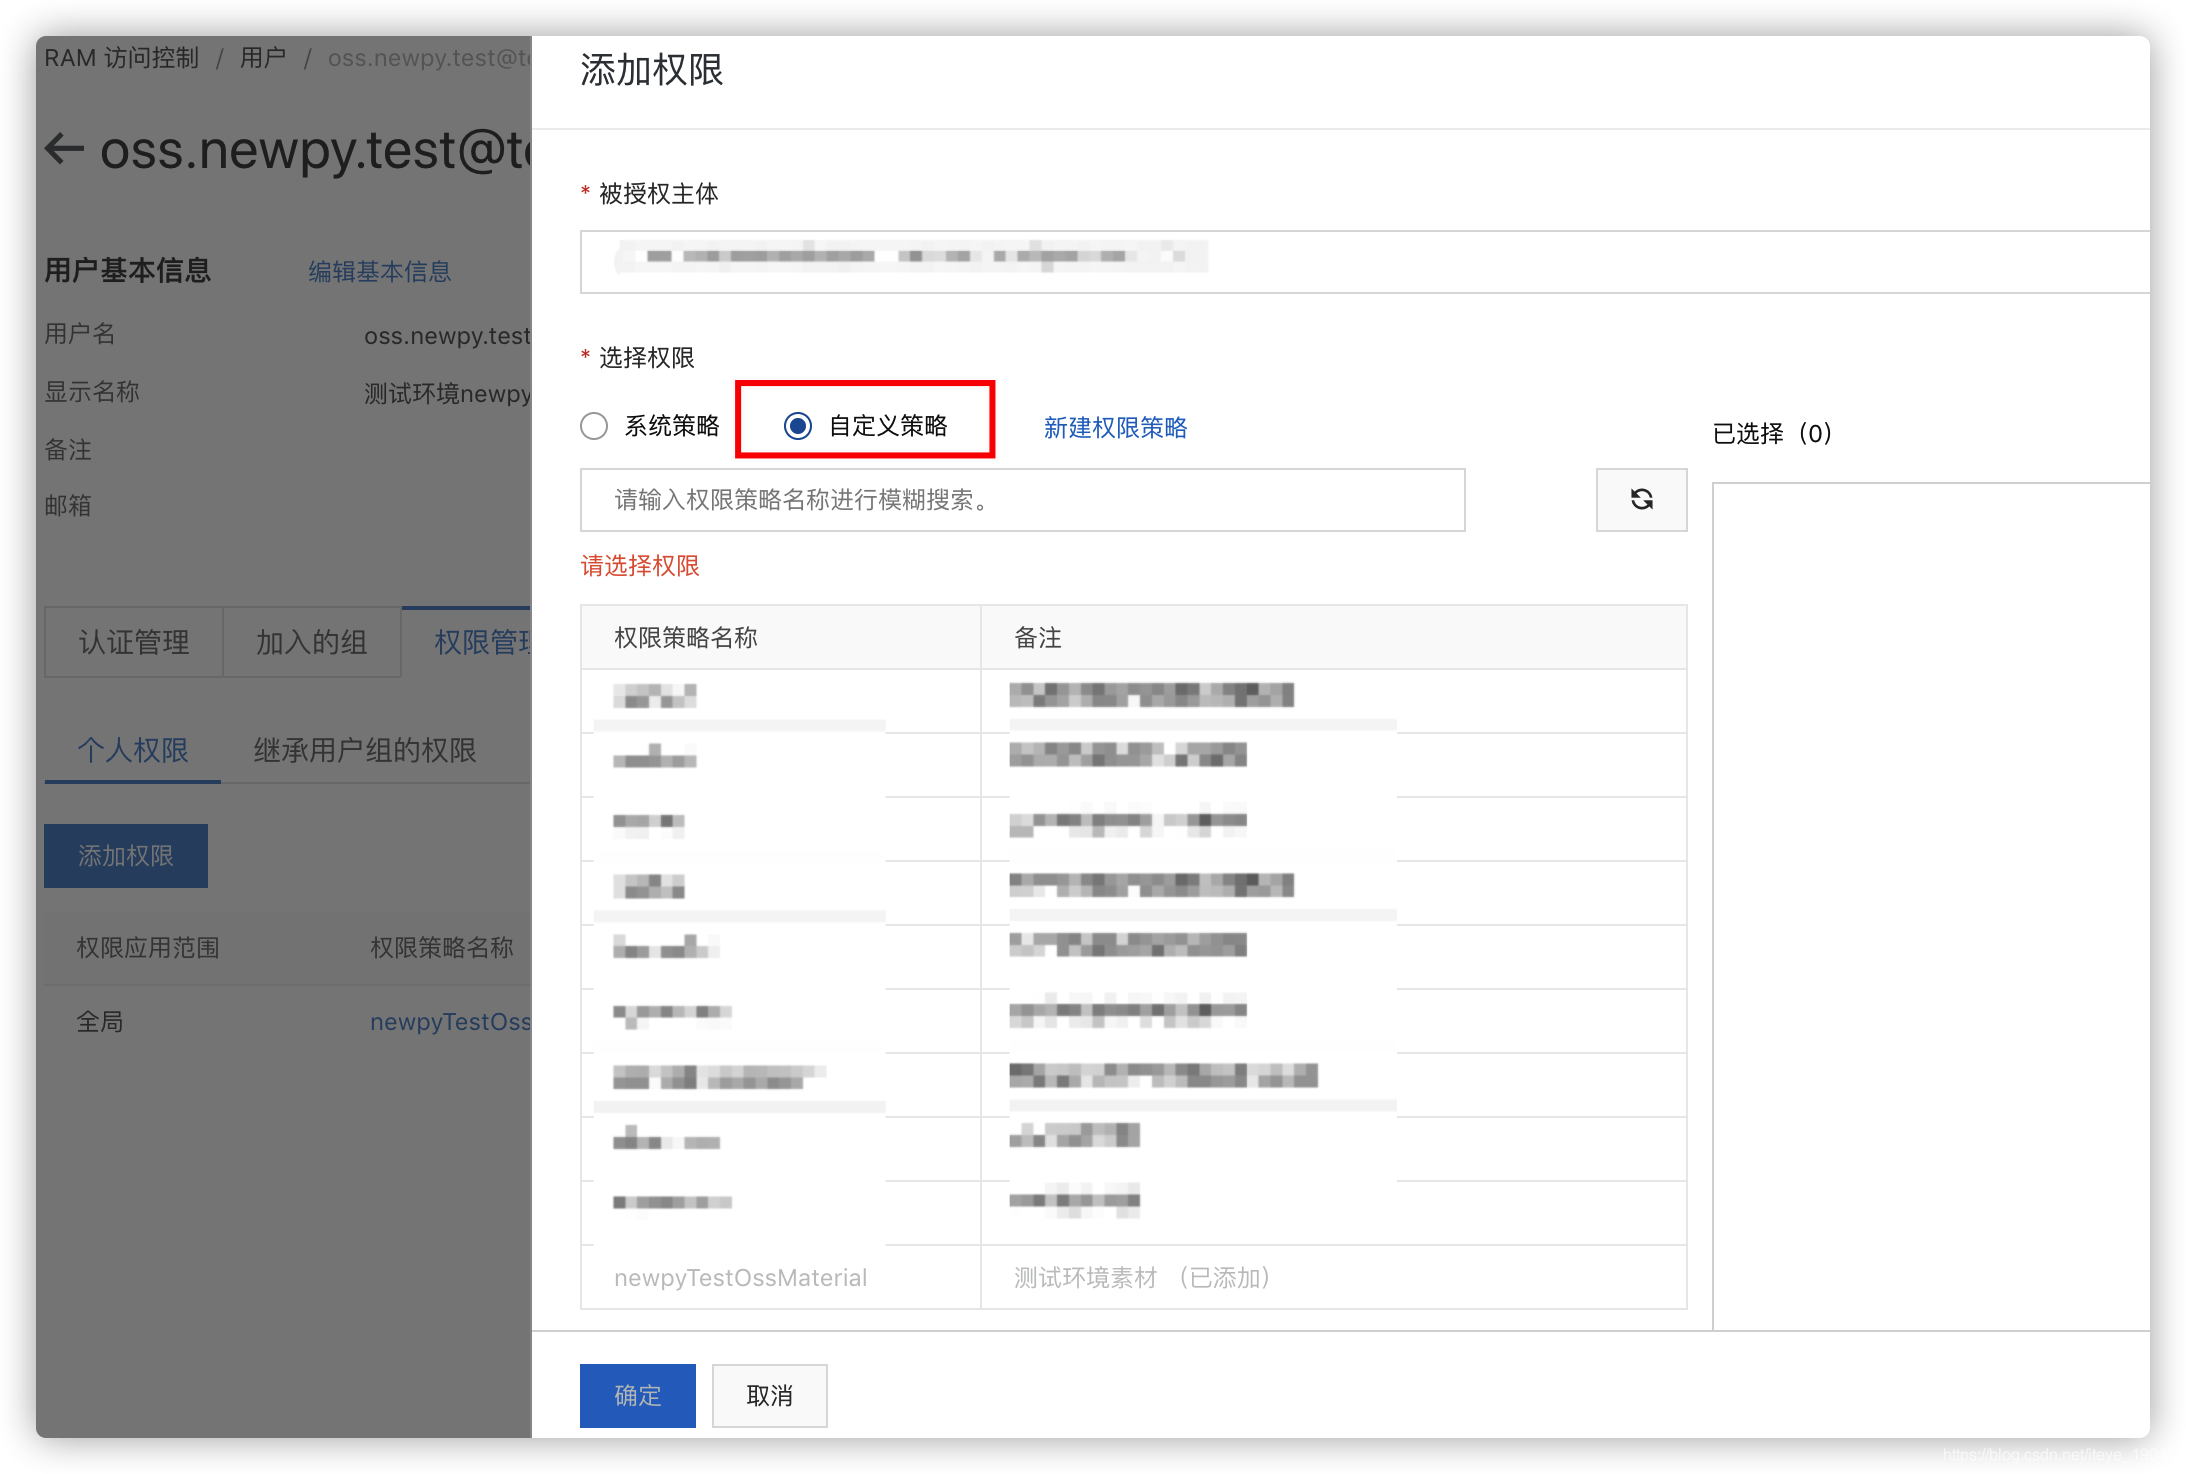Select the 系统策略 radio button
Image resolution: width=2186 pixels, height=1474 pixels.
(594, 426)
